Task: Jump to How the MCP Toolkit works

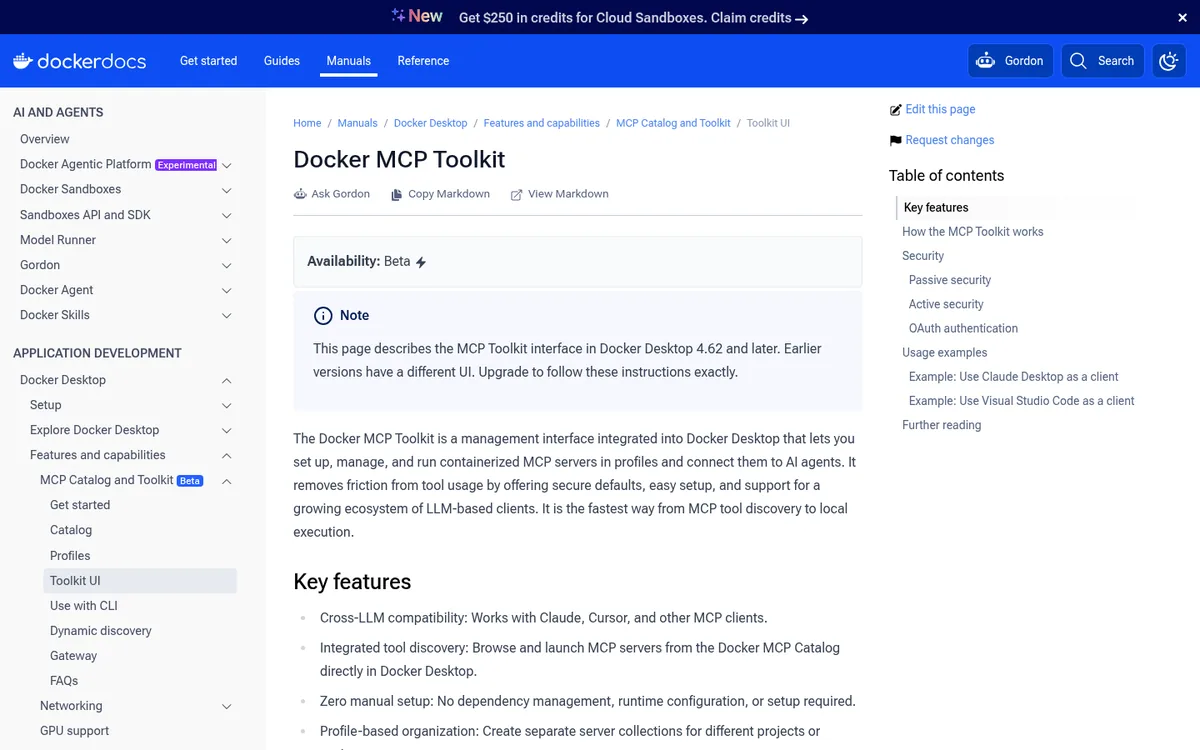Action: [x=973, y=232]
